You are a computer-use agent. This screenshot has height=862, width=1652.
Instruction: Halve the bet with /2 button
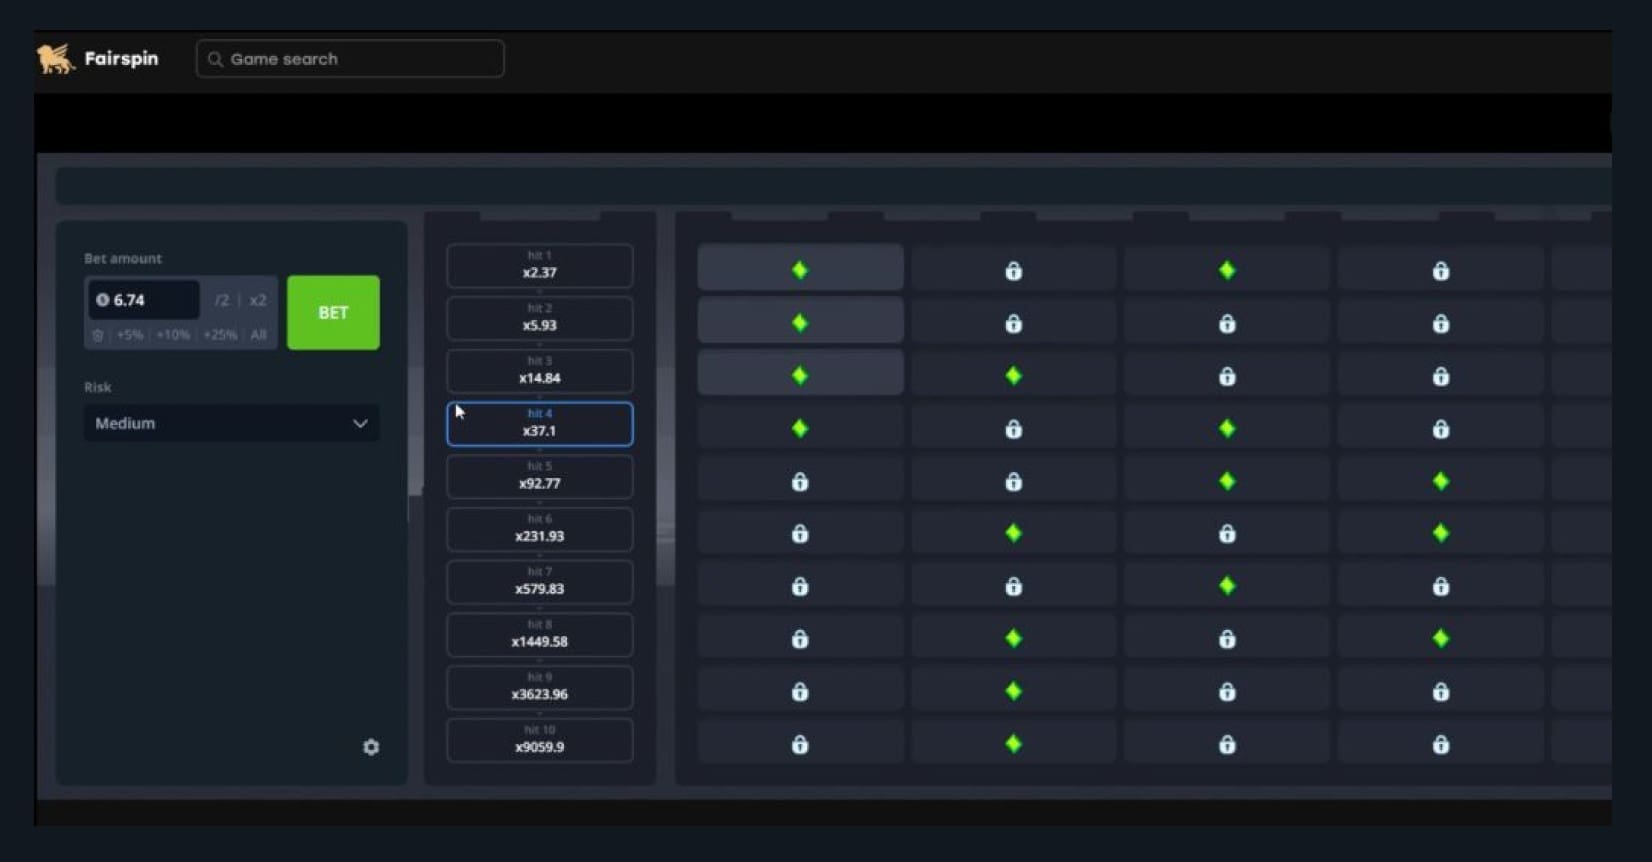(x=222, y=300)
